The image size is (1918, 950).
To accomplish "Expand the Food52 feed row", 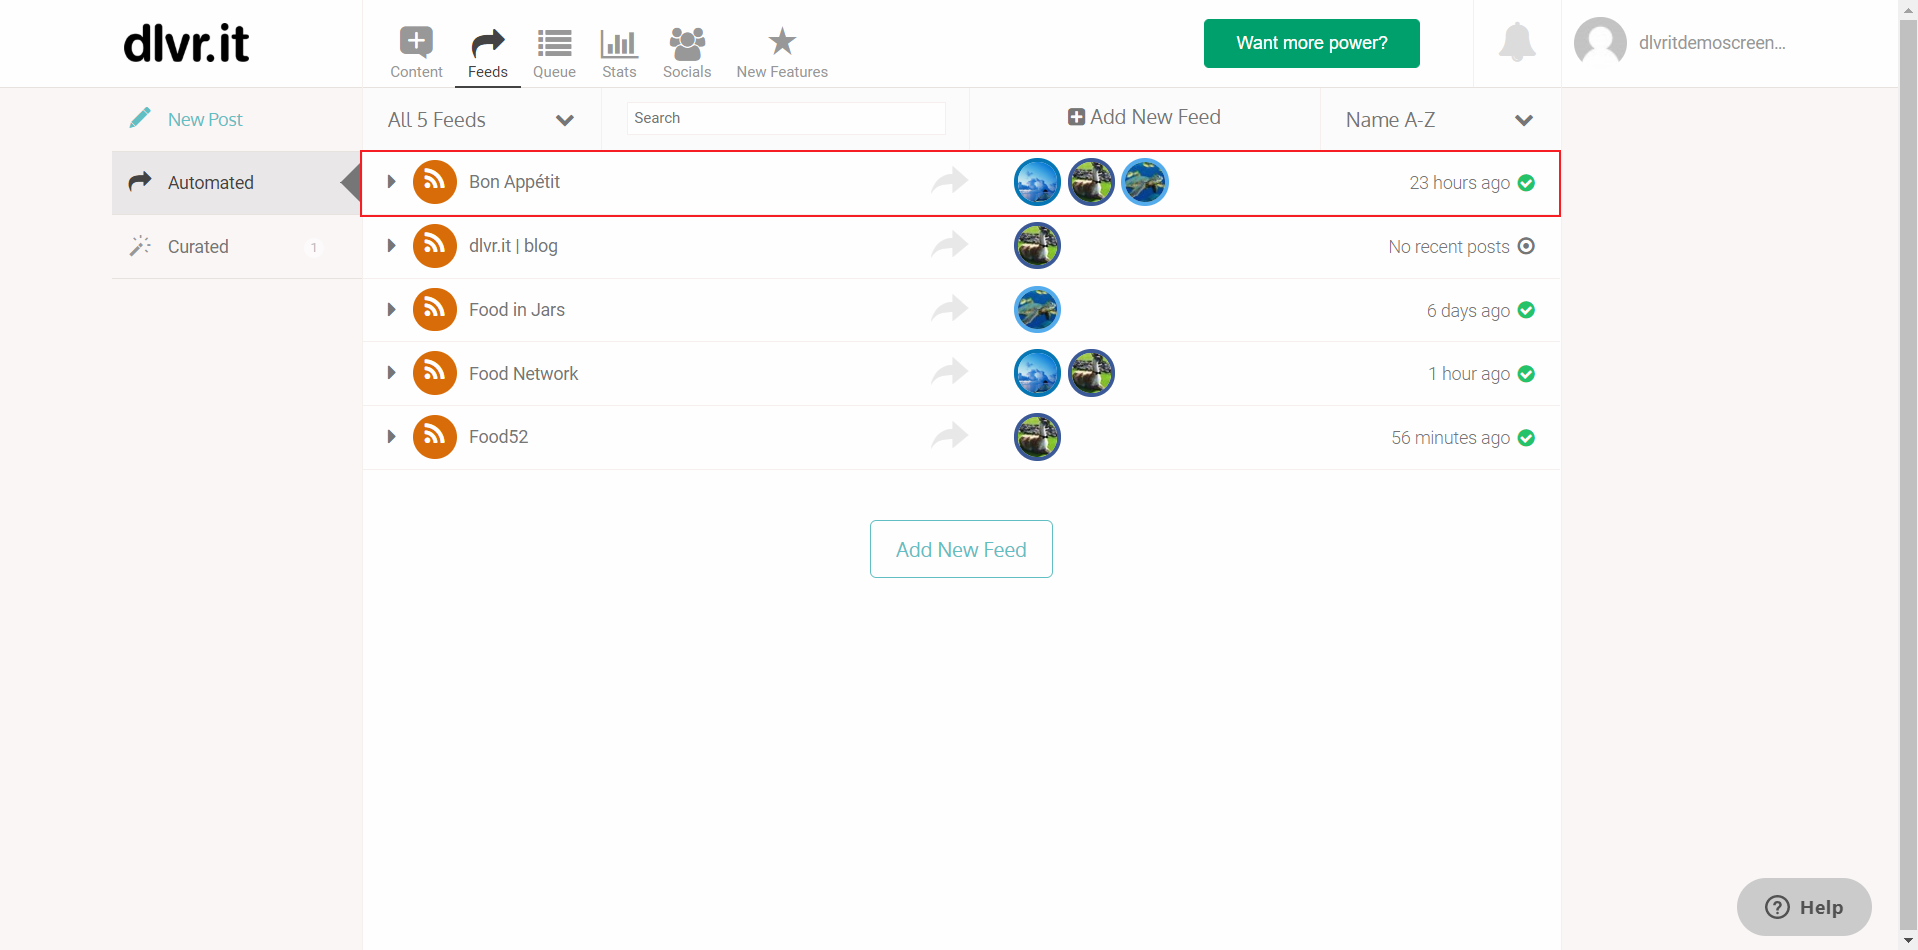I will (x=391, y=437).
